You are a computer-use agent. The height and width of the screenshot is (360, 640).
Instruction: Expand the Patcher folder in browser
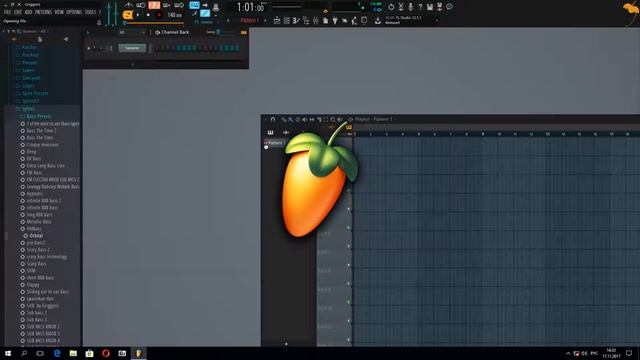pos(26,47)
